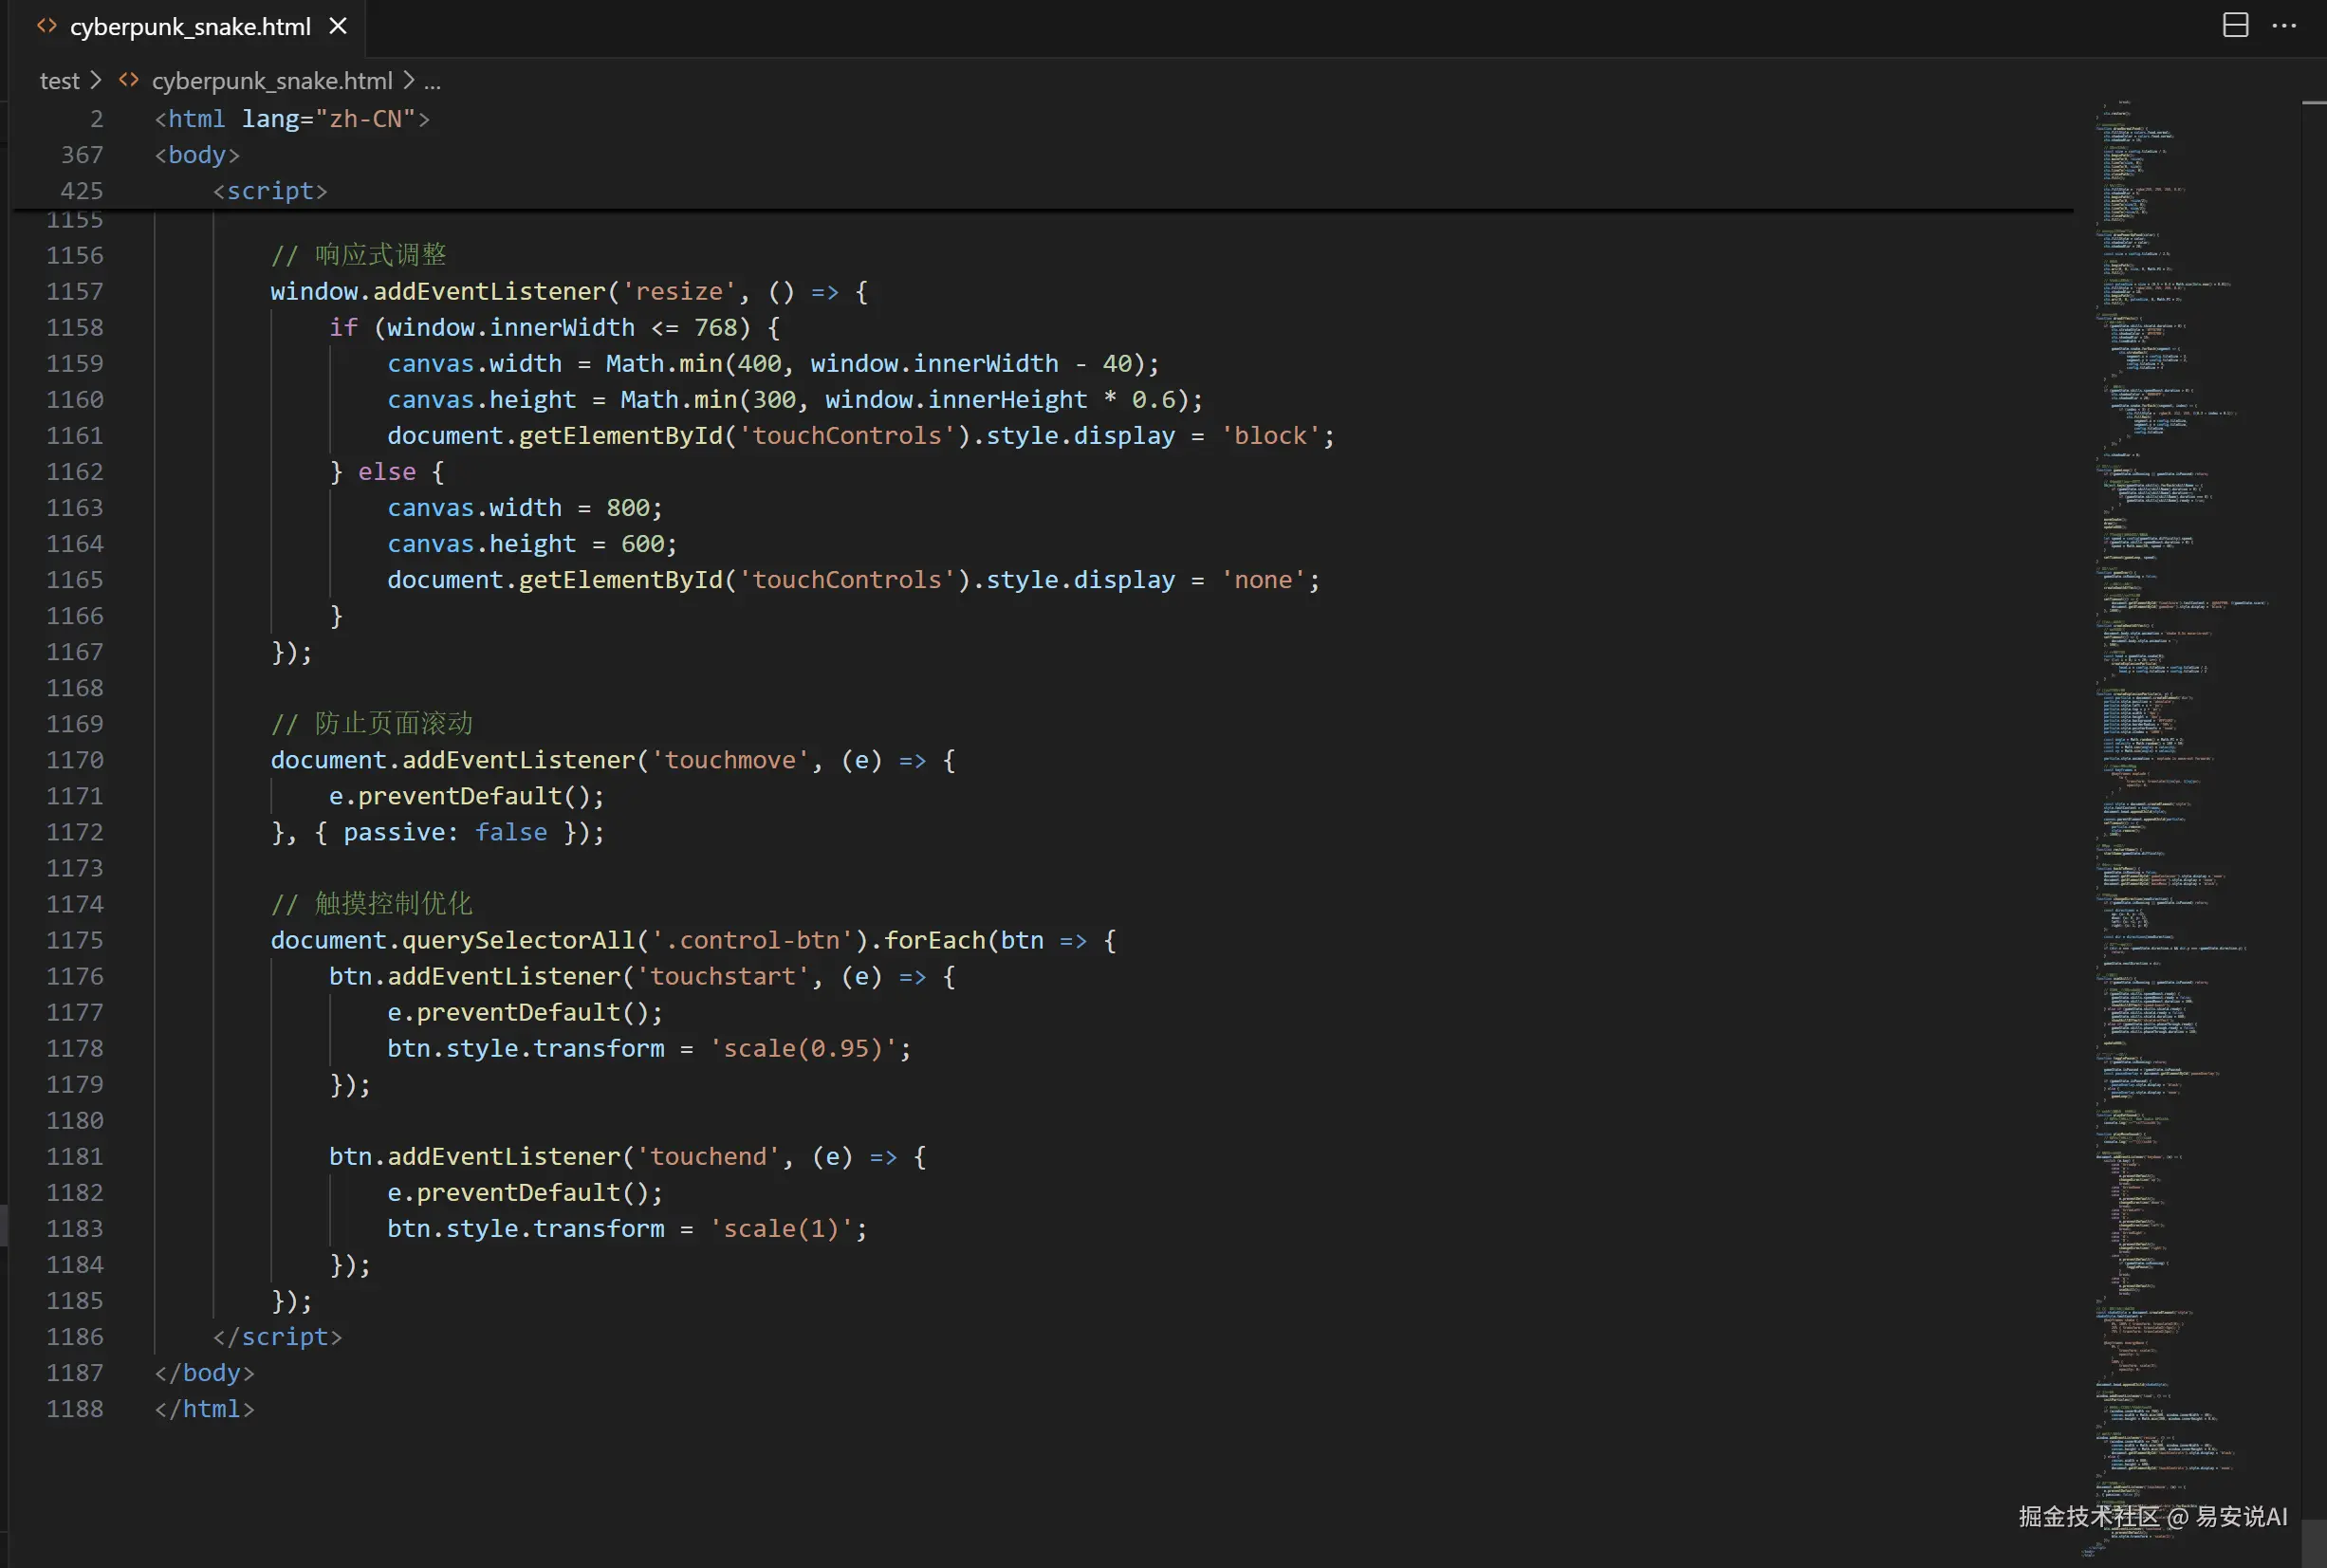Open the More Actions ellipsis menu
Image resolution: width=2327 pixels, height=1568 pixels.
tap(2284, 26)
